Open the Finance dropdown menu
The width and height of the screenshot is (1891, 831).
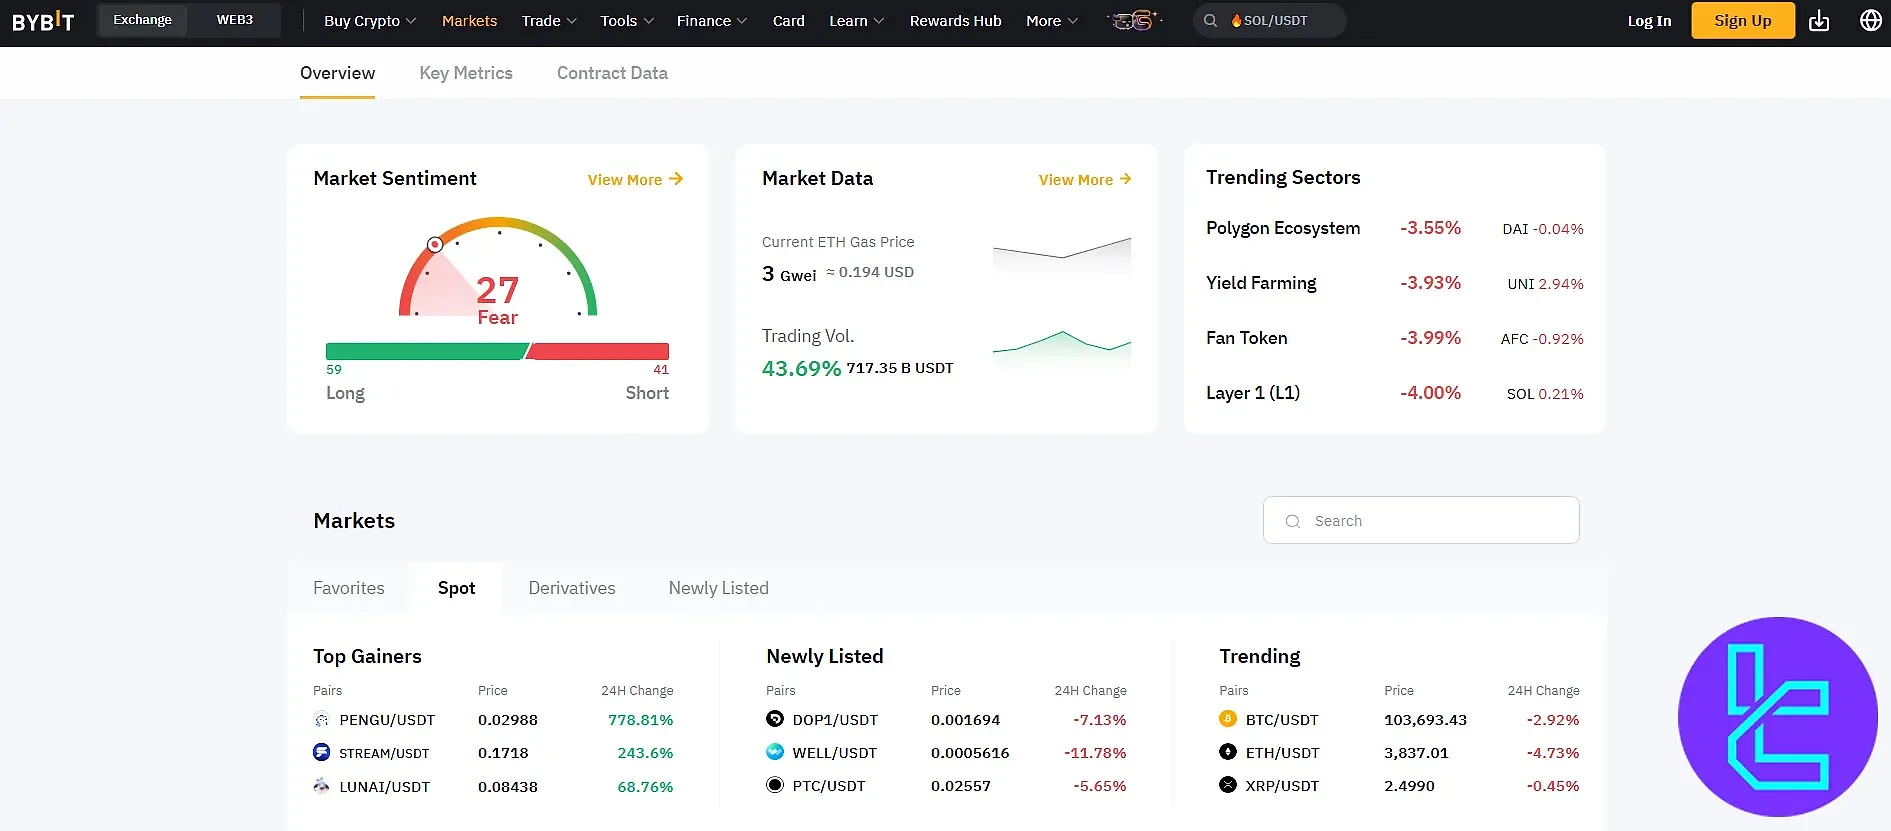coord(711,21)
